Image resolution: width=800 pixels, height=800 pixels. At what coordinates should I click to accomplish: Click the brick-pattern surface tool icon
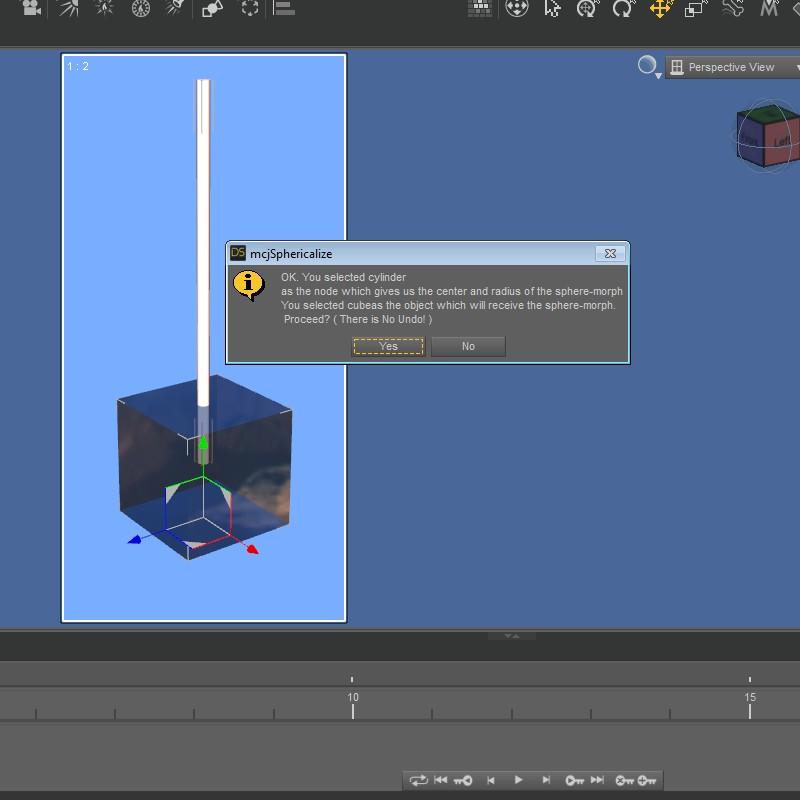(x=480, y=8)
